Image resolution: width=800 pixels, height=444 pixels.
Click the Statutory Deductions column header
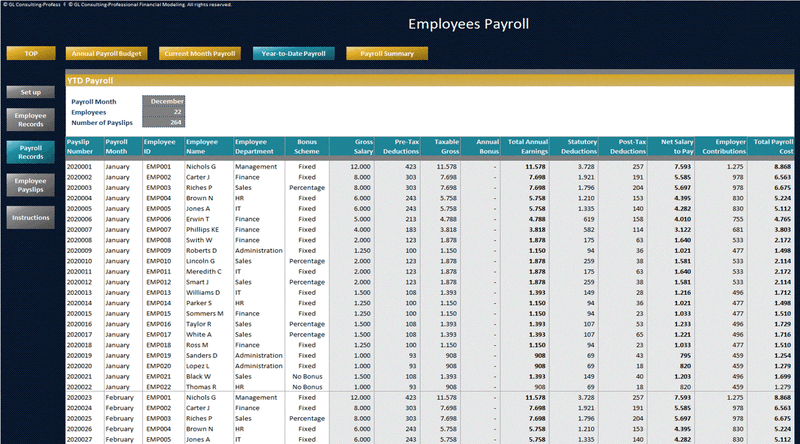point(574,146)
